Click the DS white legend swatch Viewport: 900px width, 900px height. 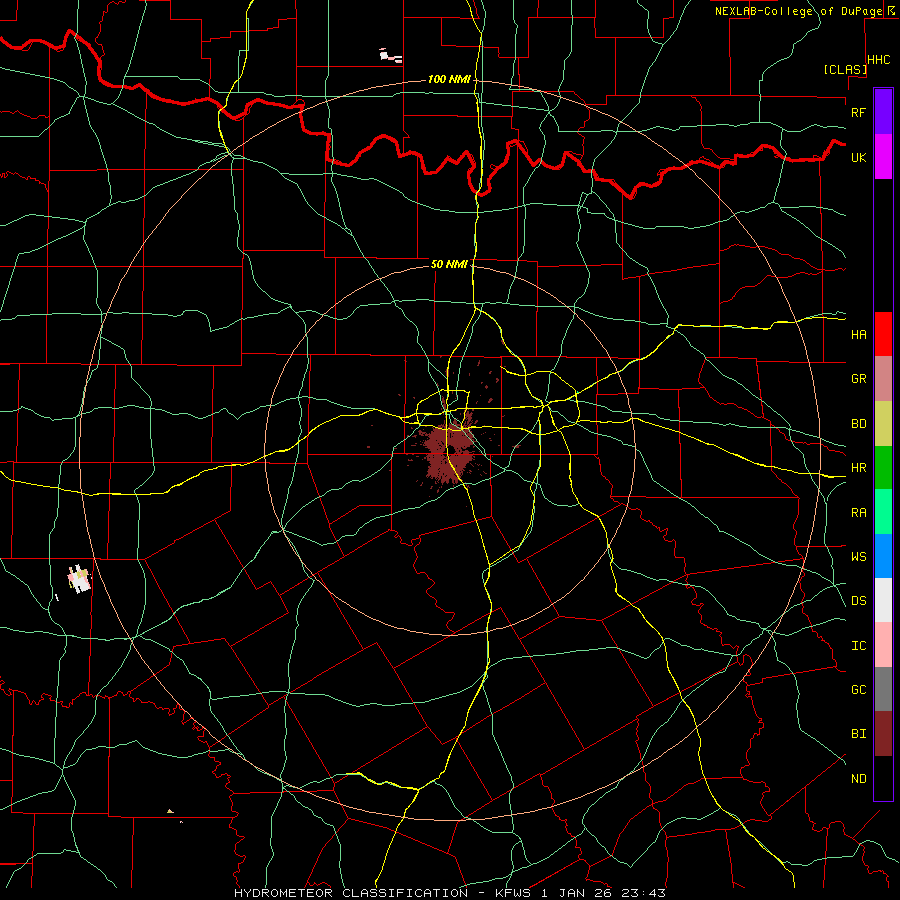883,600
